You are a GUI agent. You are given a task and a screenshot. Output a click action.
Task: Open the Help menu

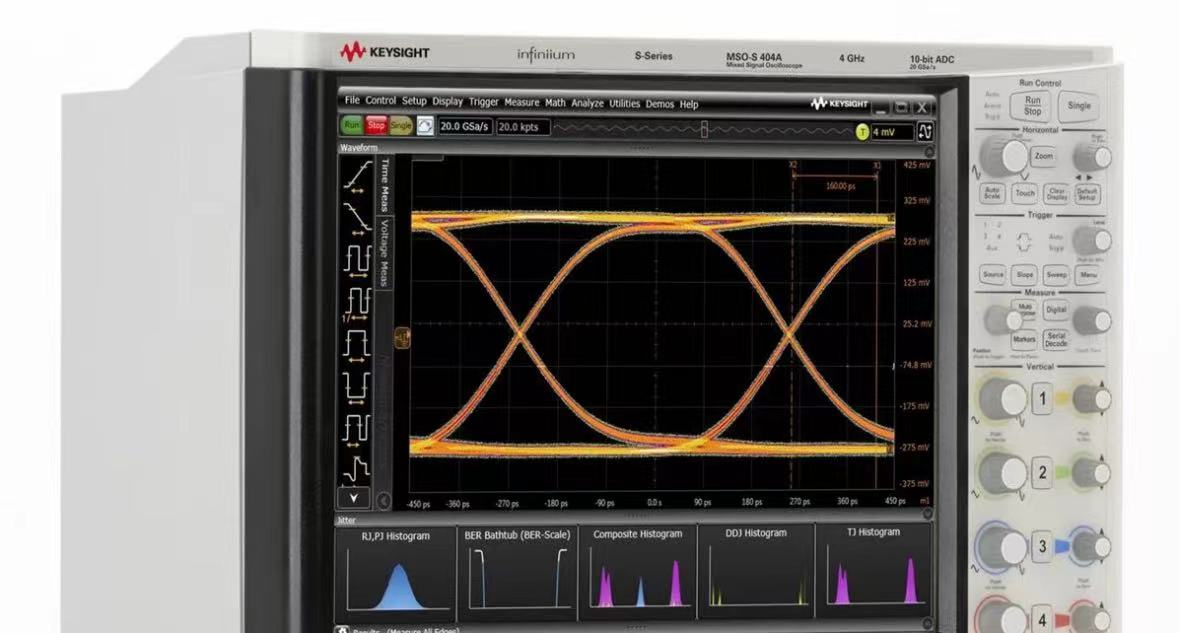(689, 104)
